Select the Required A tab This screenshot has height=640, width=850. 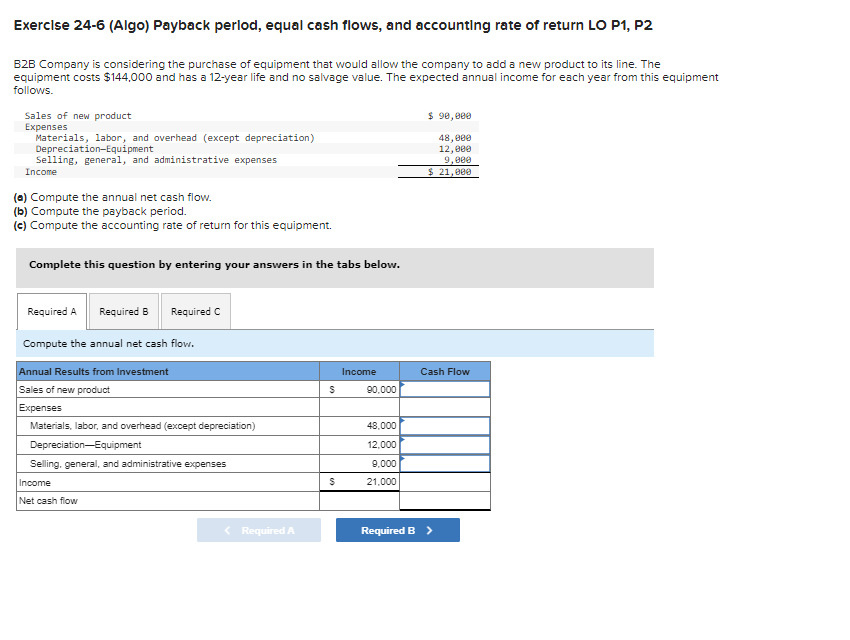[51, 311]
